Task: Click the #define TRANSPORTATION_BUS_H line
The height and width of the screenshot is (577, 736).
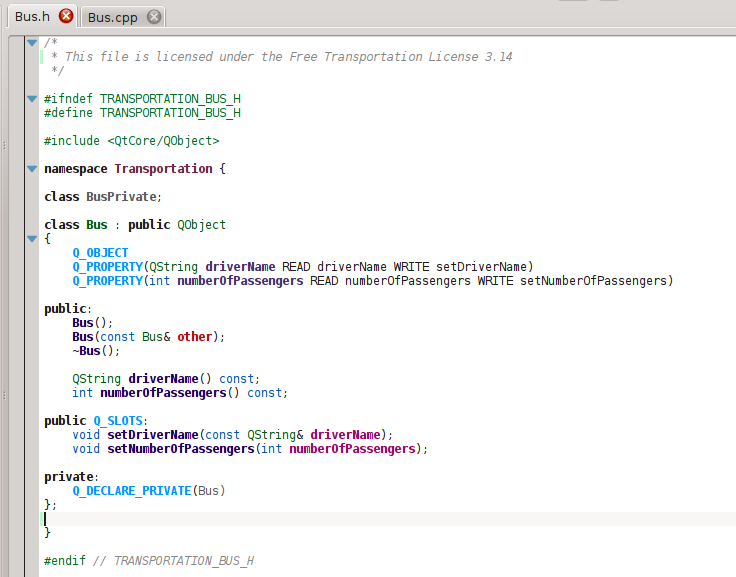Action: tap(142, 113)
